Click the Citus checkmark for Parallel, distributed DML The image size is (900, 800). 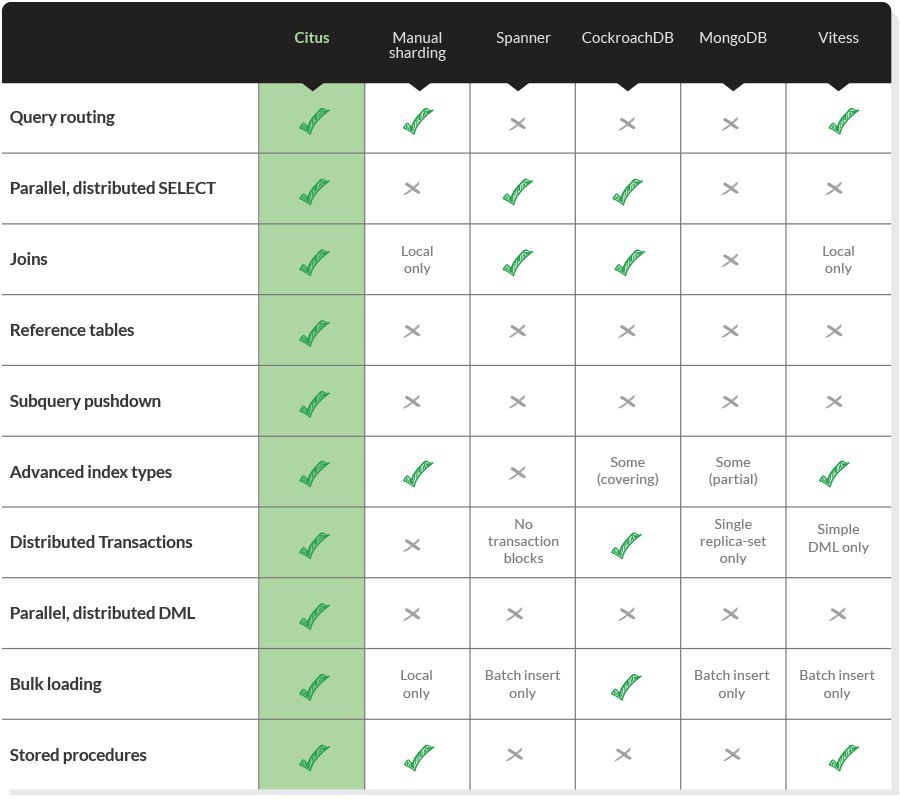[x=315, y=616]
